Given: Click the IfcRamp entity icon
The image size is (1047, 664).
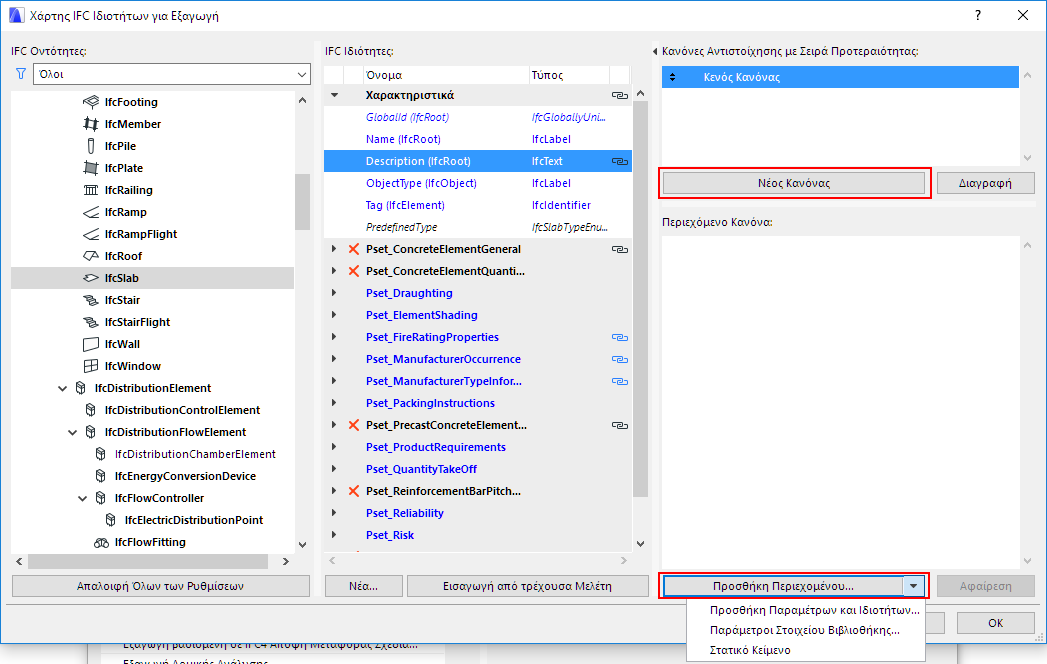Looking at the screenshot, I should (x=91, y=212).
